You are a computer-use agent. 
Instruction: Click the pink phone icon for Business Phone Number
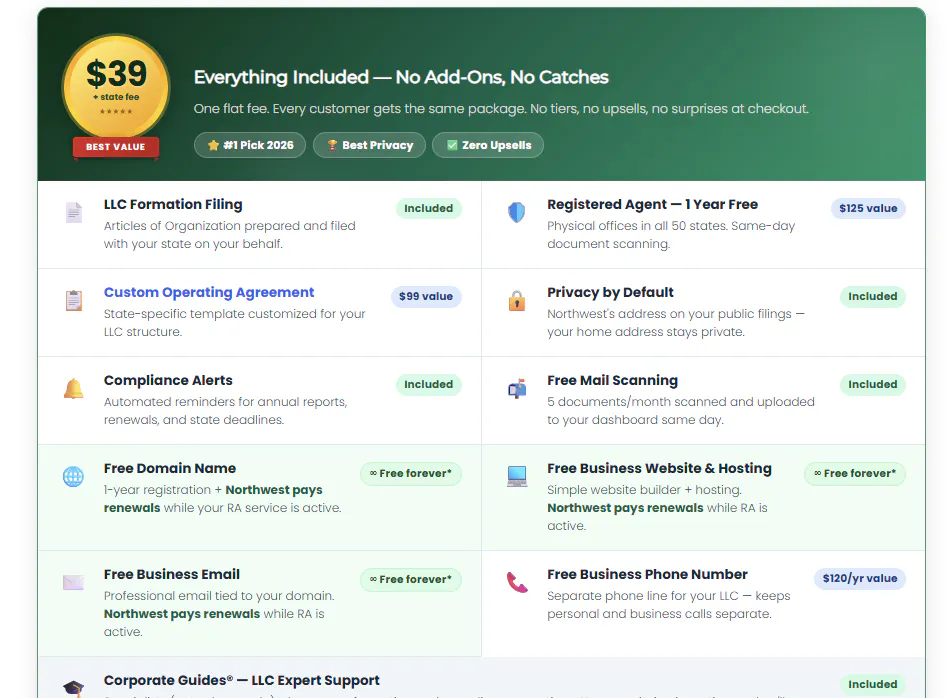[517, 582]
